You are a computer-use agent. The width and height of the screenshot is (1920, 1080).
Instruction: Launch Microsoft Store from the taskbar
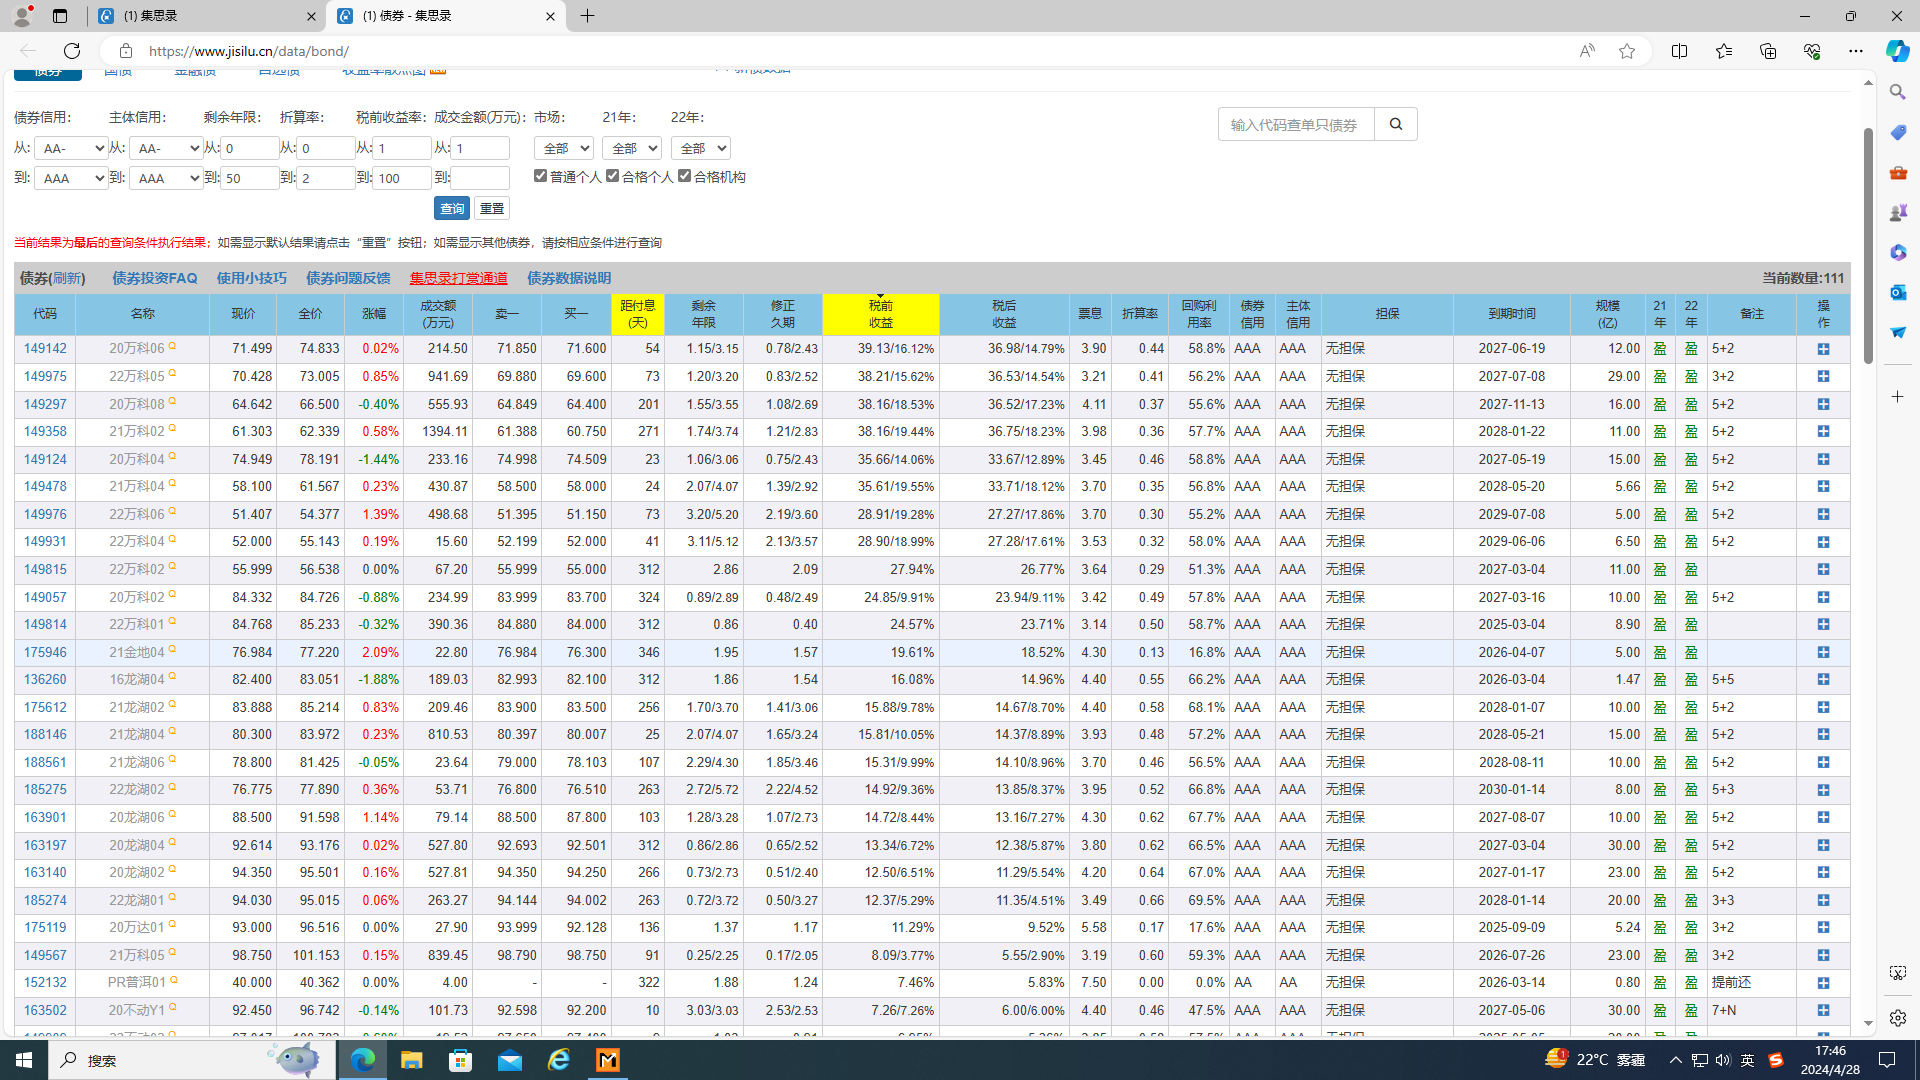(460, 1060)
